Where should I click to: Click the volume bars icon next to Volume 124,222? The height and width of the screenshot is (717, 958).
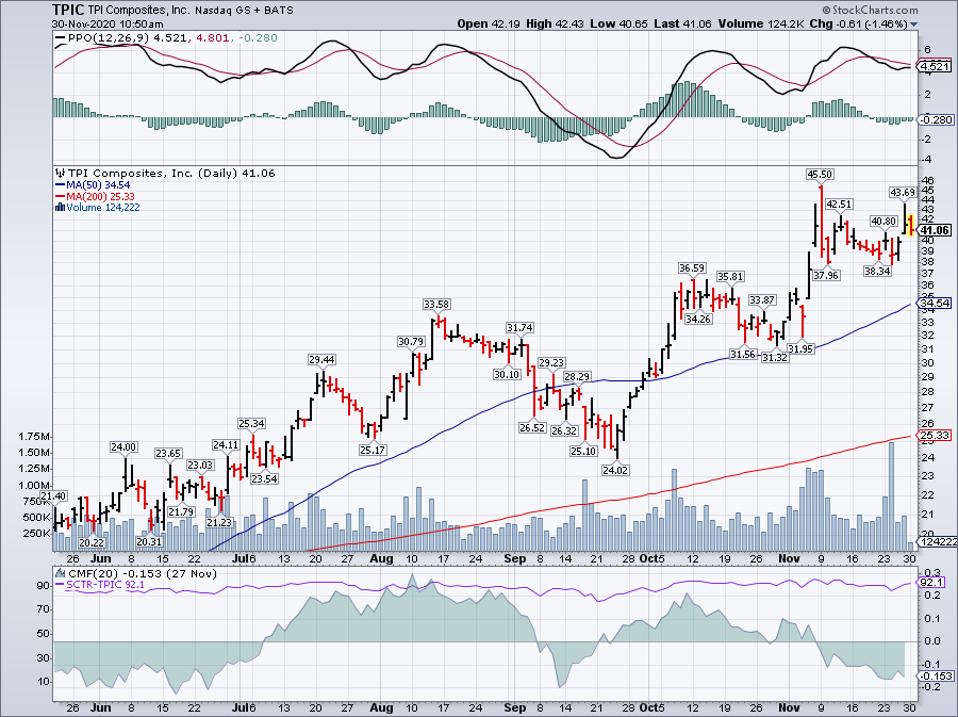(59, 208)
